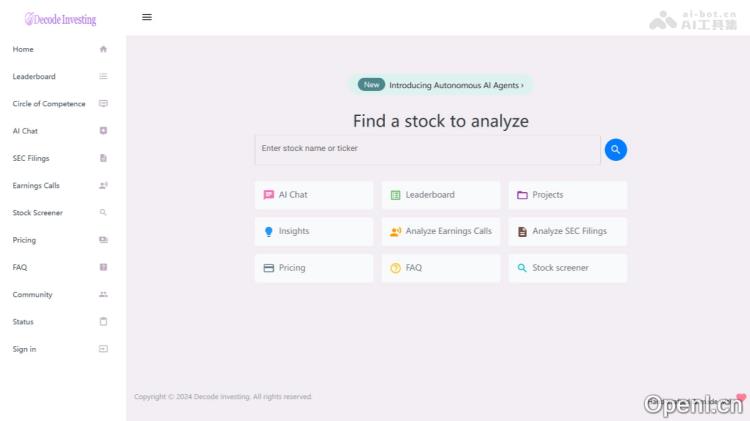
Task: Click the hamburger menu icon
Action: (147, 17)
